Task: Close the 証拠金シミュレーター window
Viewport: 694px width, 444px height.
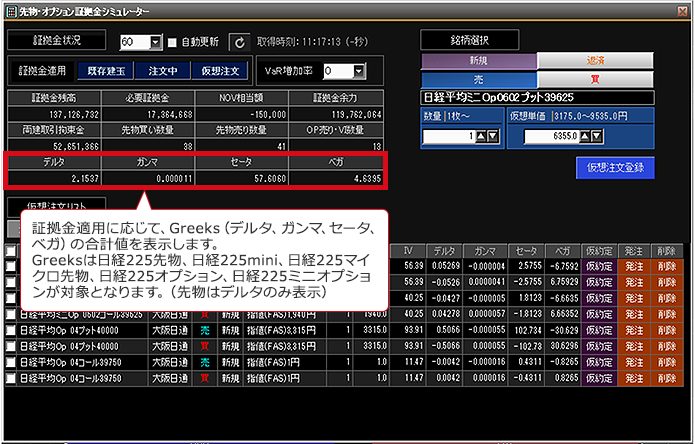Action: [x=682, y=12]
